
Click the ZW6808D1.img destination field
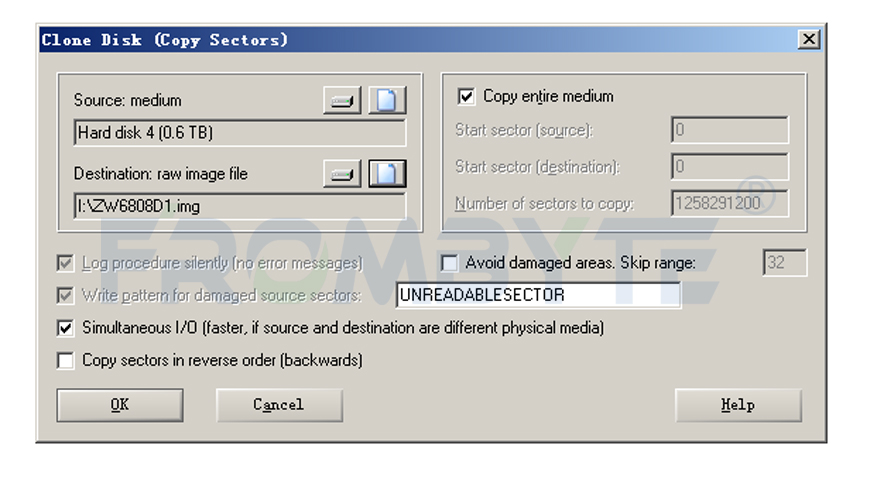pos(240,206)
